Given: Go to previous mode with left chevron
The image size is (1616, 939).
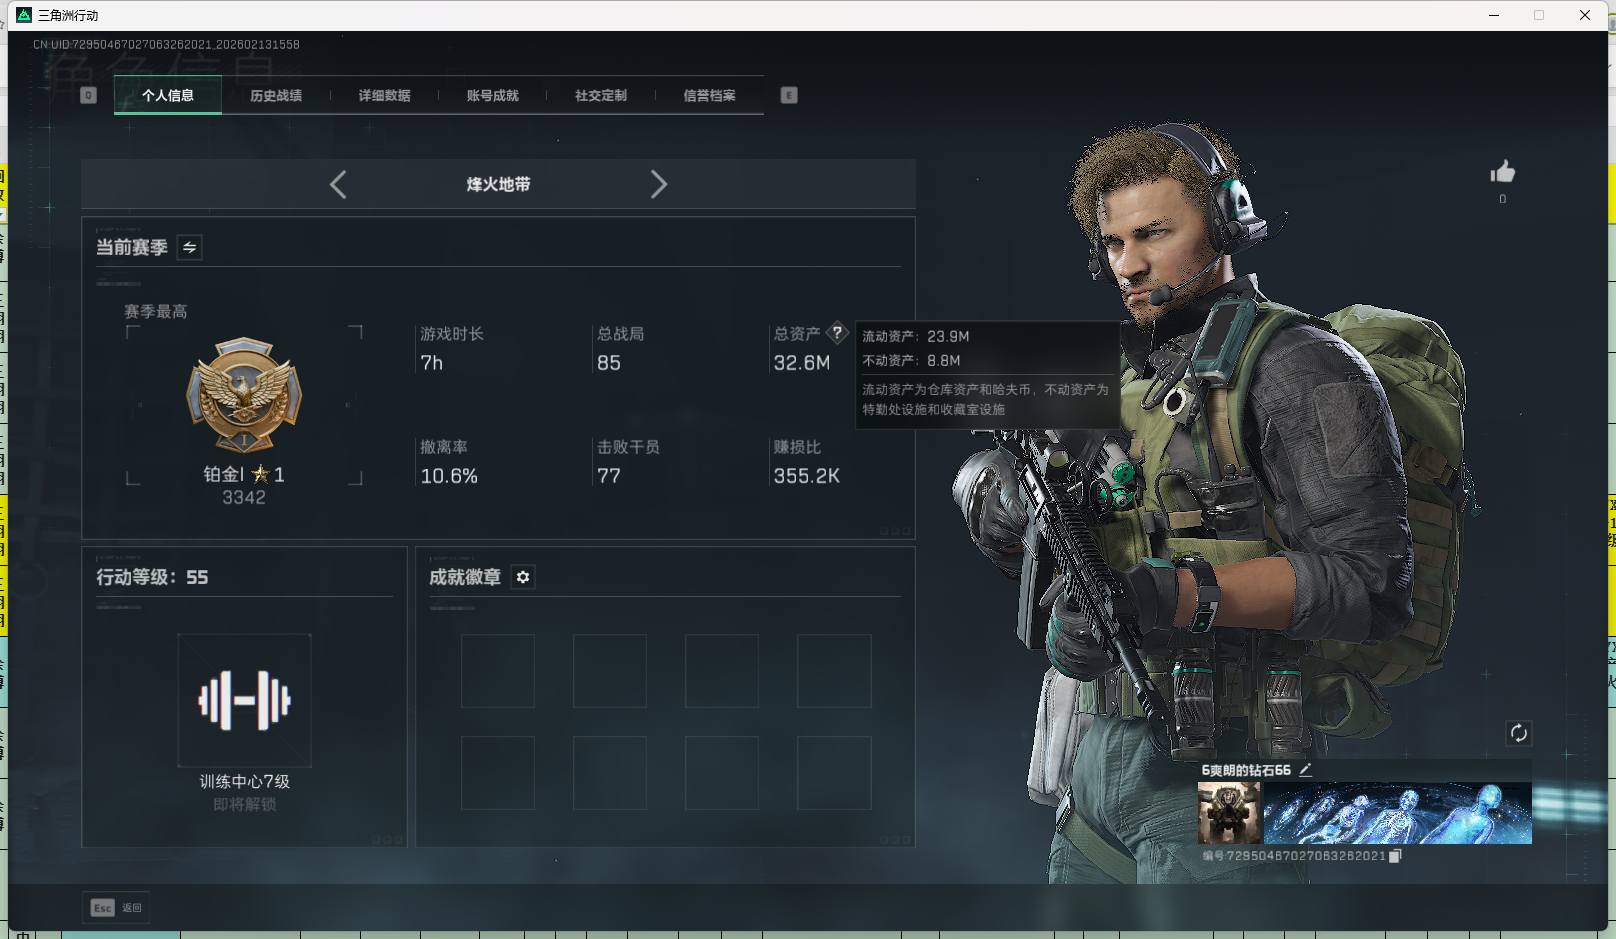Looking at the screenshot, I should [338, 184].
